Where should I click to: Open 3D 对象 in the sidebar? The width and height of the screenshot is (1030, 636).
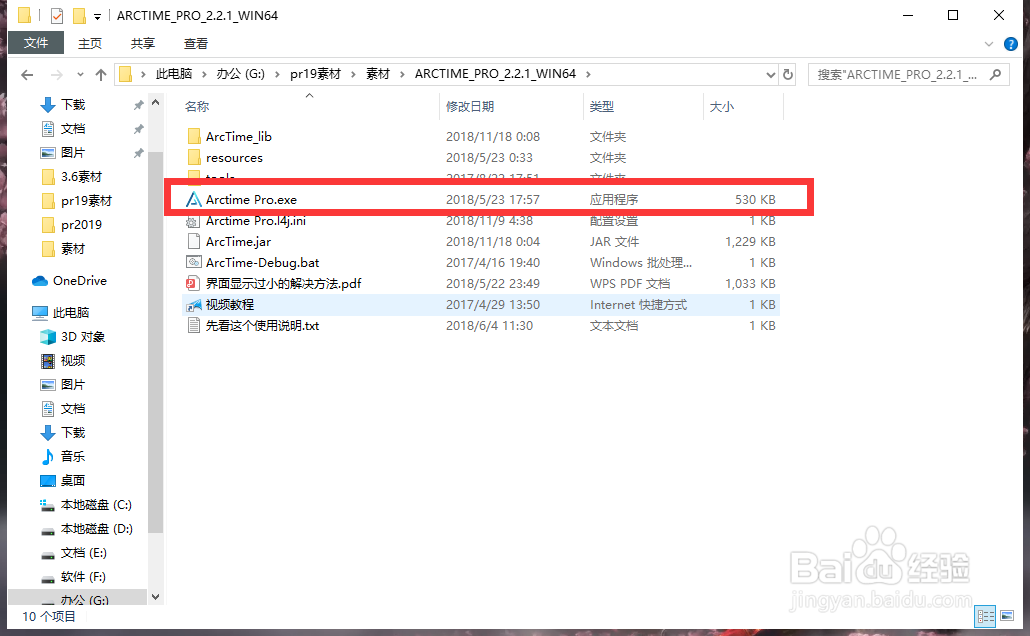(83, 337)
